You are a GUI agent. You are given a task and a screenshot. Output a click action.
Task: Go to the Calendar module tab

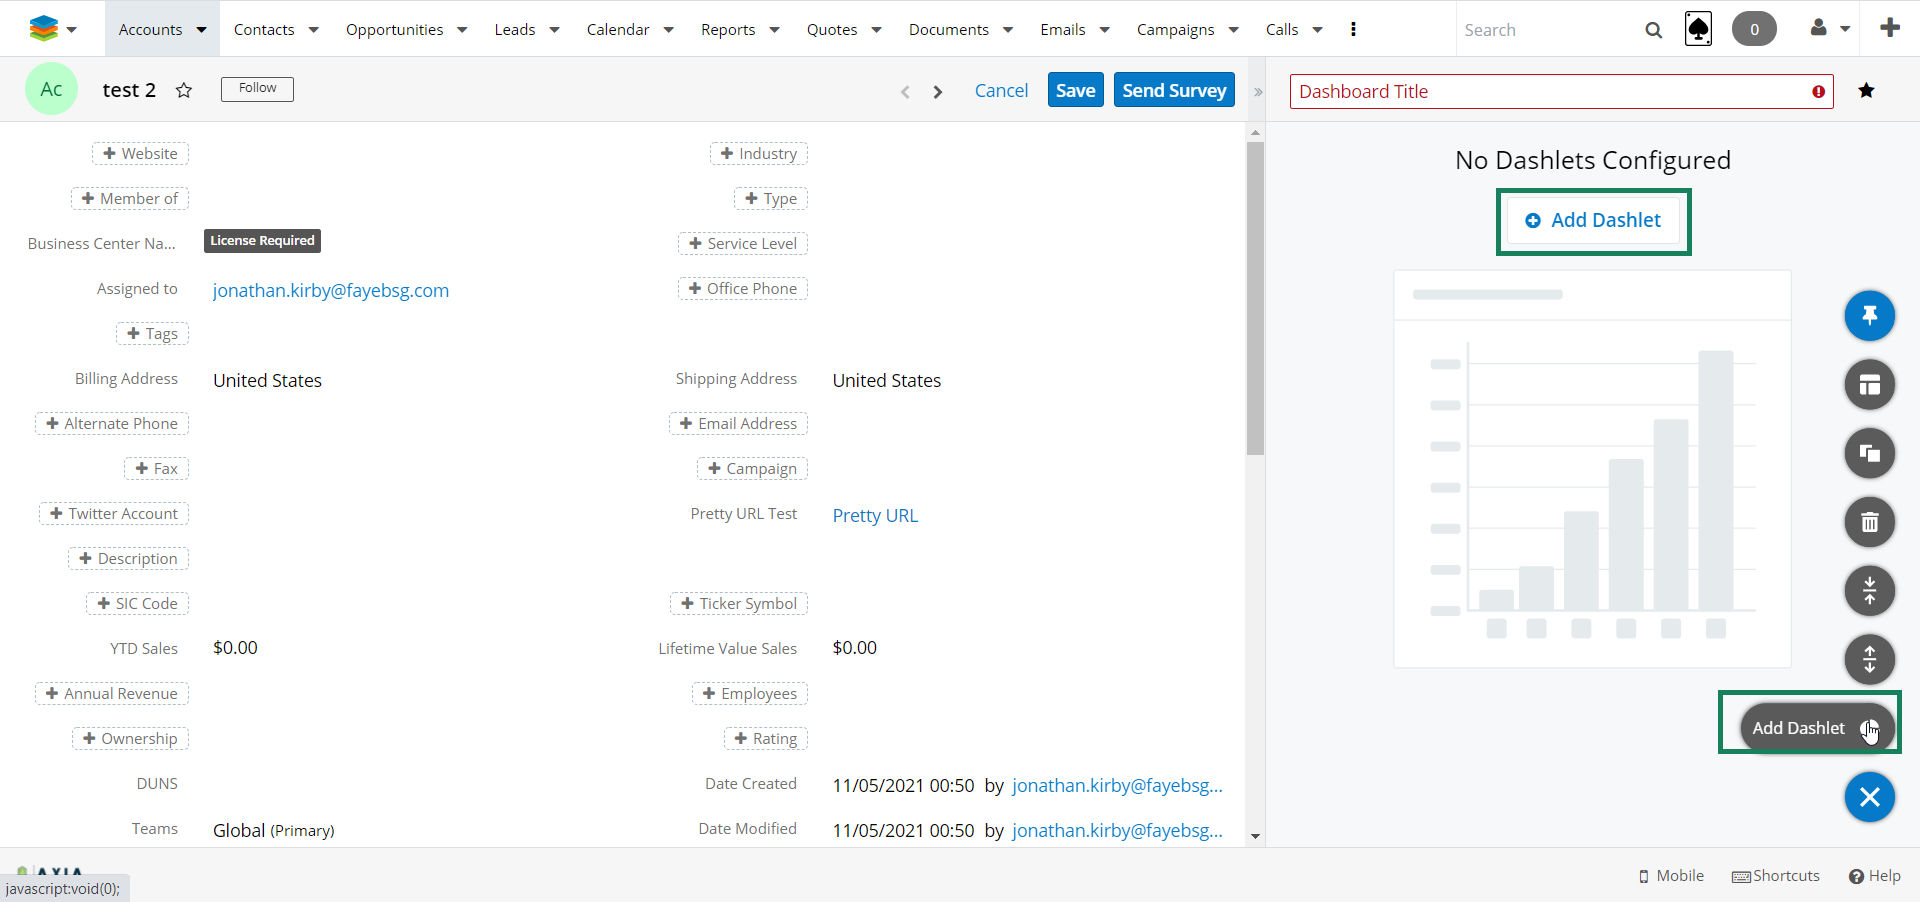tap(617, 30)
